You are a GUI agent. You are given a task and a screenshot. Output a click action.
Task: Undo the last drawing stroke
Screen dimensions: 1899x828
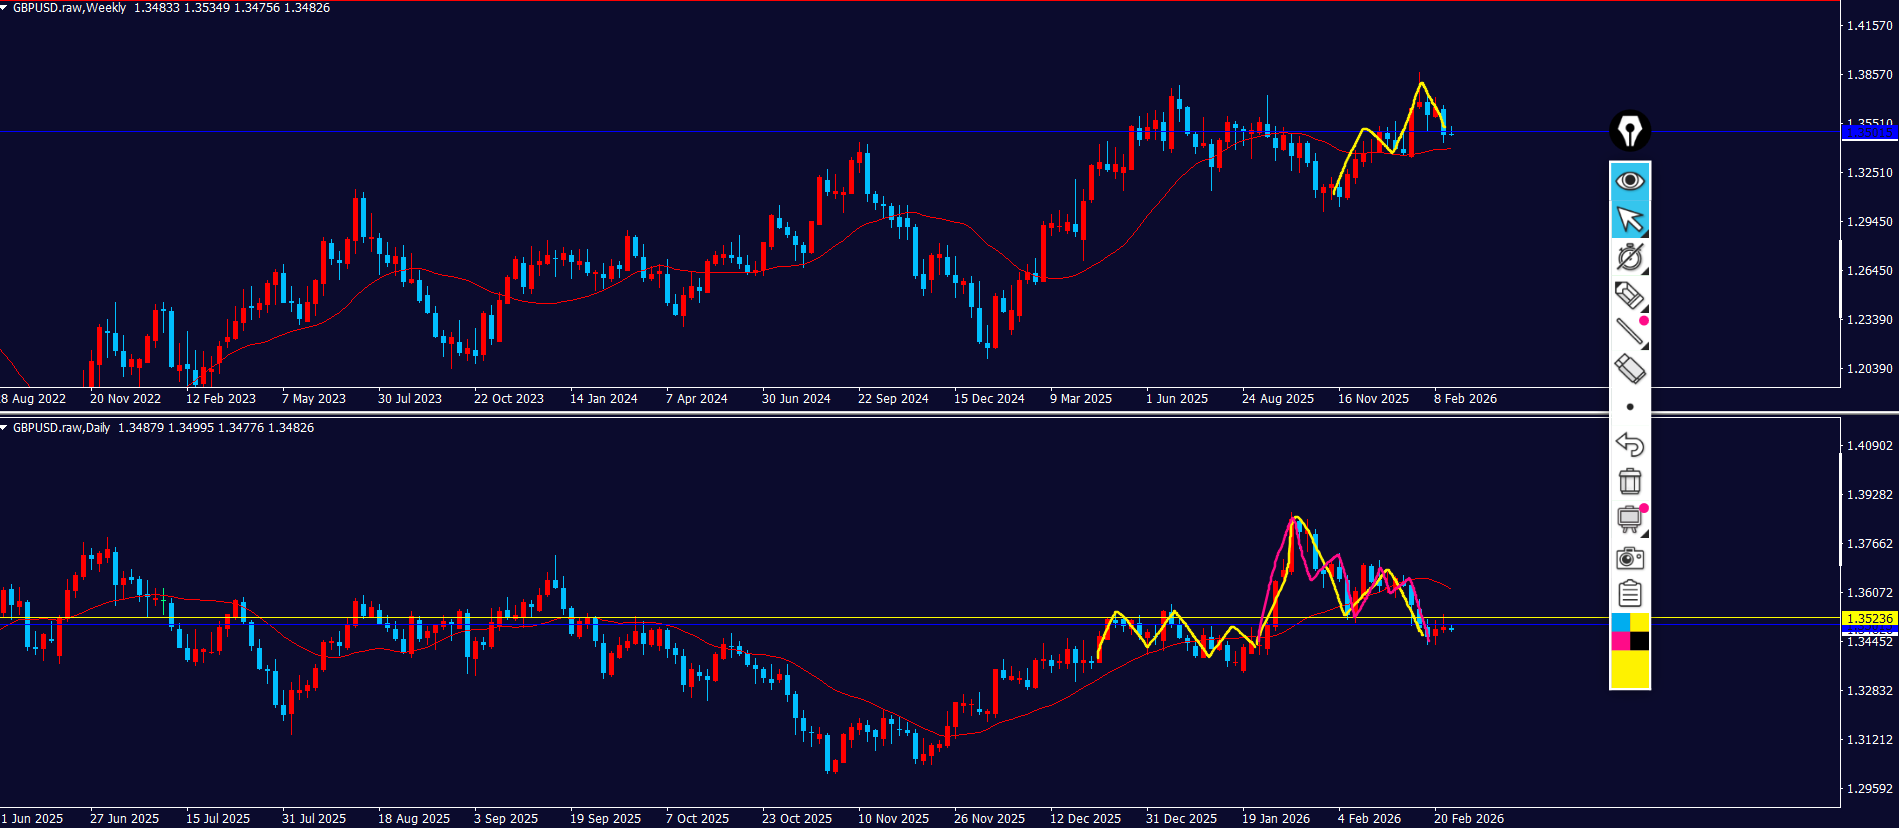[1630, 444]
